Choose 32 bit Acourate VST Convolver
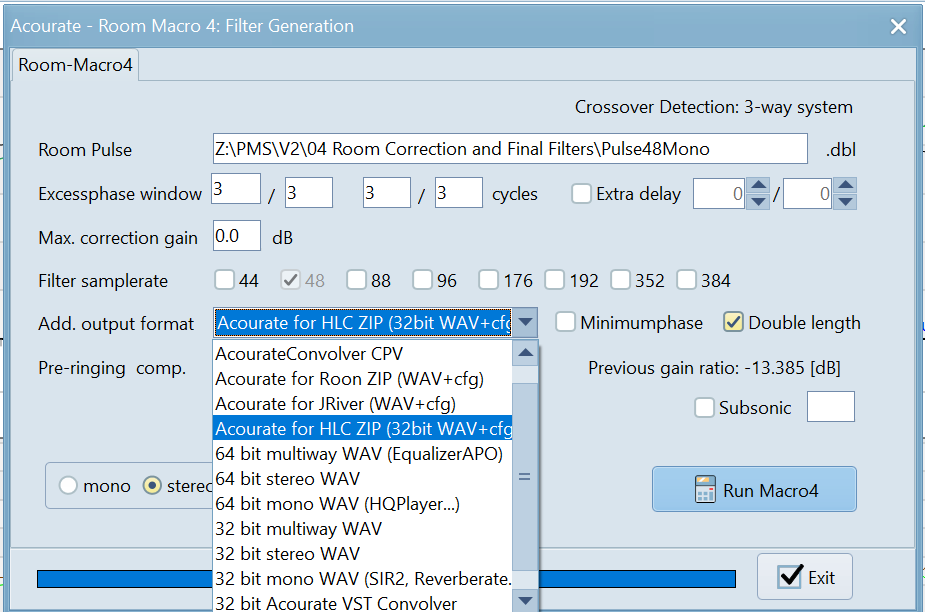 pos(362,603)
